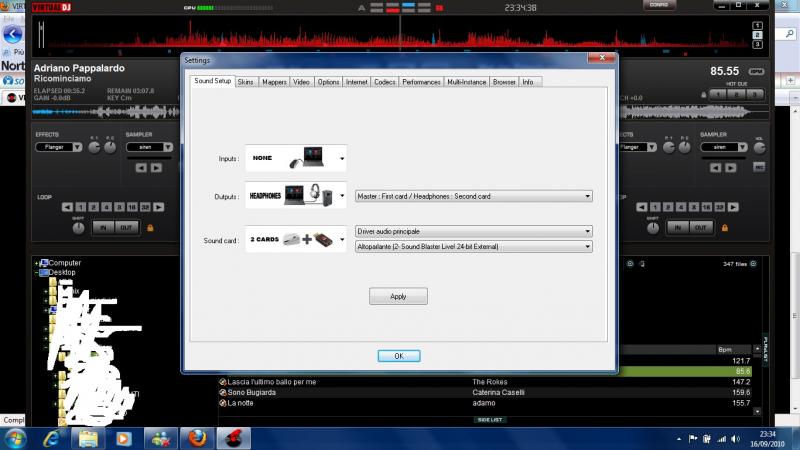800x450 pixels.
Task: Double right deck loop with right arrow
Action: 733,207
